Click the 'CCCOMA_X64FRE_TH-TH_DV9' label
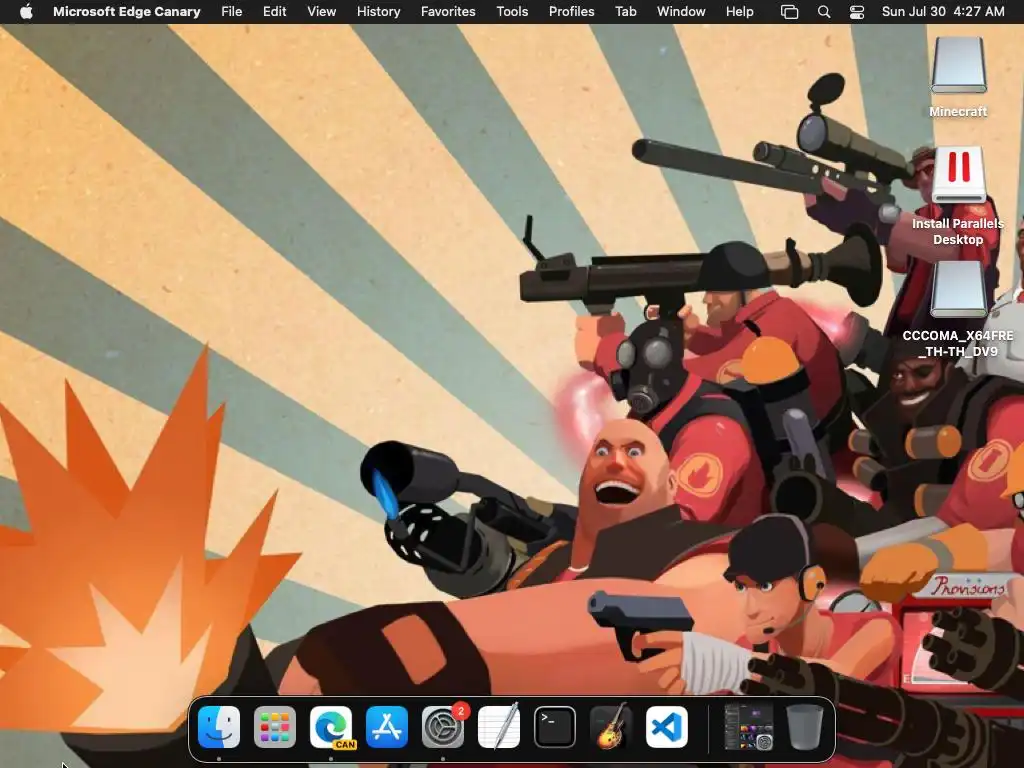The height and width of the screenshot is (768, 1024). tap(958, 344)
